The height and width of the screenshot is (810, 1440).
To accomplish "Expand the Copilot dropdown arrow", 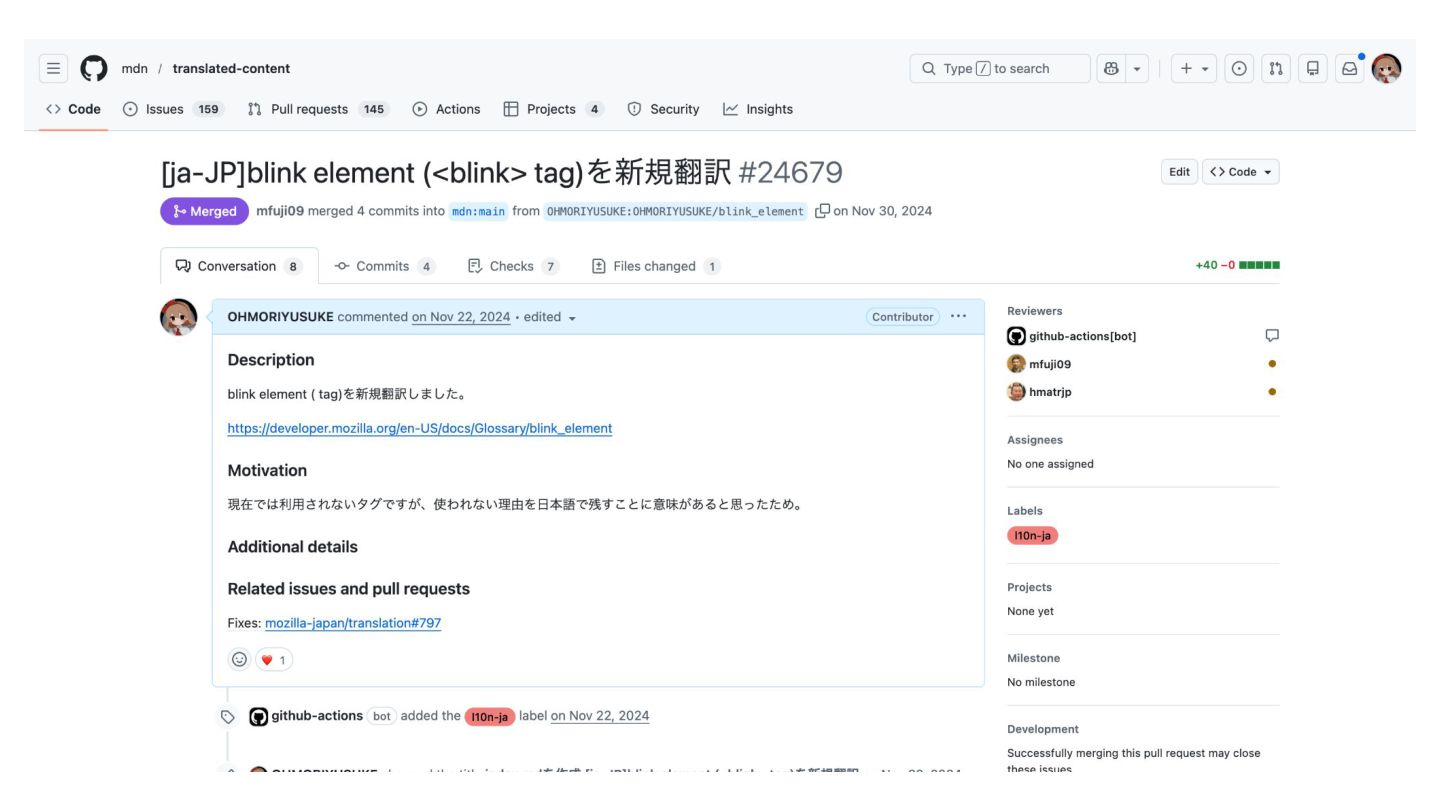I will coord(1137,68).
